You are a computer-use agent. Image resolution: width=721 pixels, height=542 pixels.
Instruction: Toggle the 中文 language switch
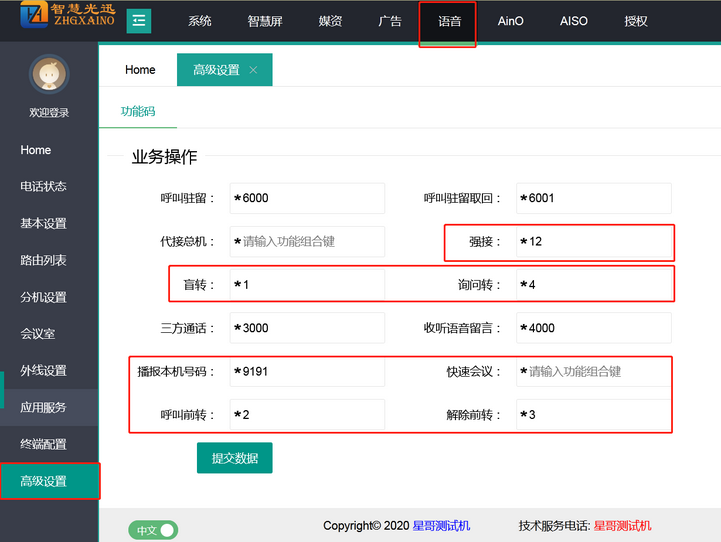point(153,530)
